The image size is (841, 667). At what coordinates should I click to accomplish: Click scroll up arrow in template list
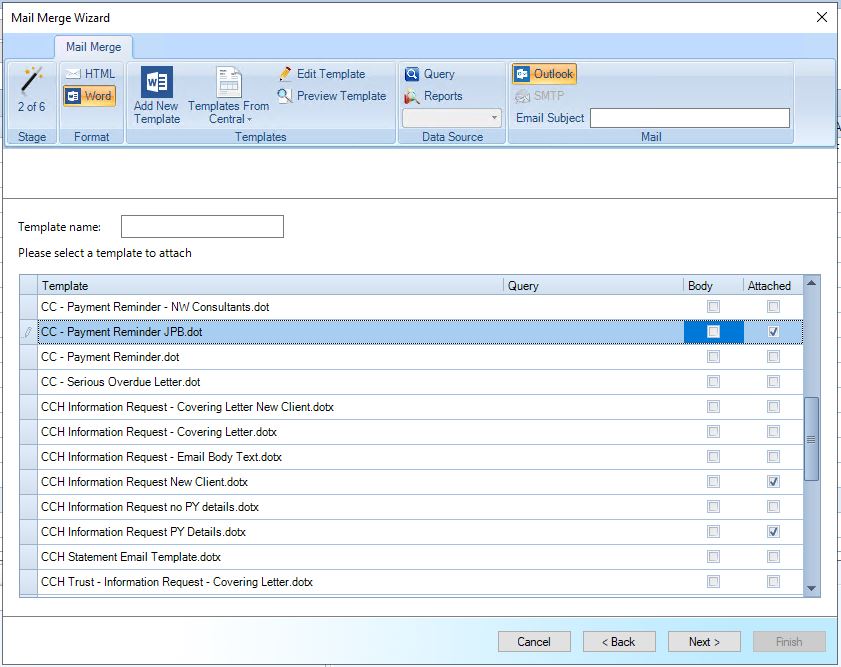[812, 283]
